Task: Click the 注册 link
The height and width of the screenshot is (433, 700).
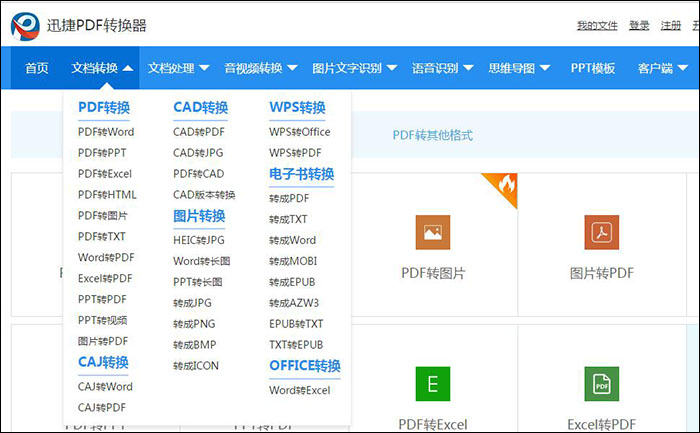Action: coord(671,25)
